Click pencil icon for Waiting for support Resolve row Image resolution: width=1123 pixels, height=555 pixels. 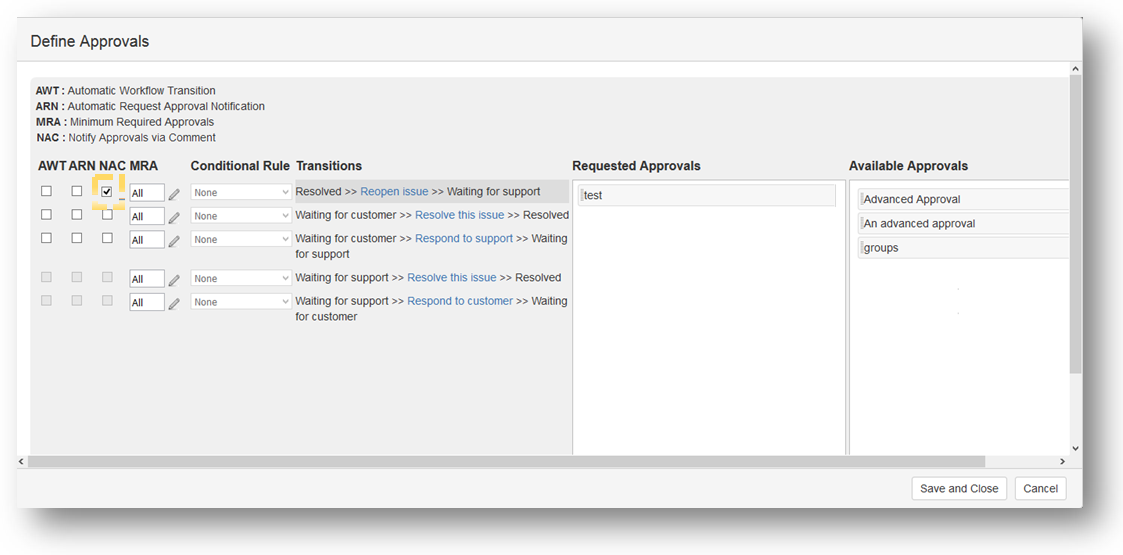pyautogui.click(x=174, y=280)
